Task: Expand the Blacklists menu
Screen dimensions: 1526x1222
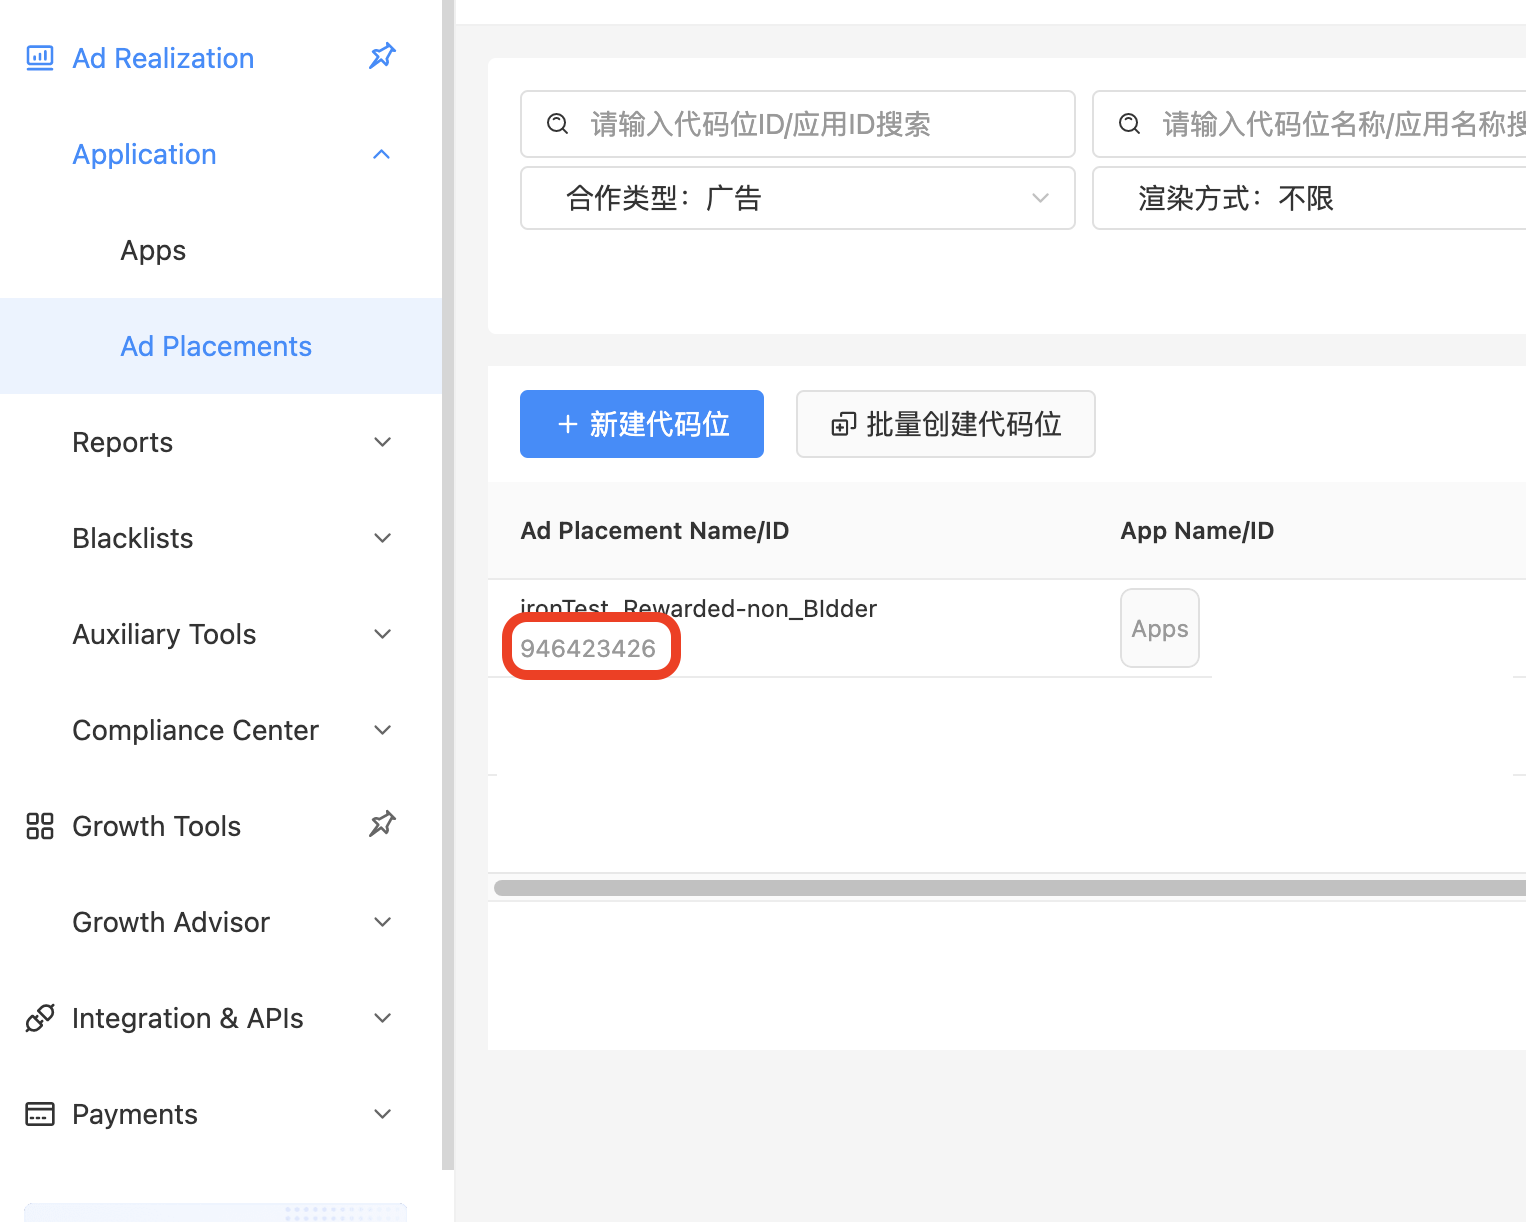Action: [x=381, y=538]
